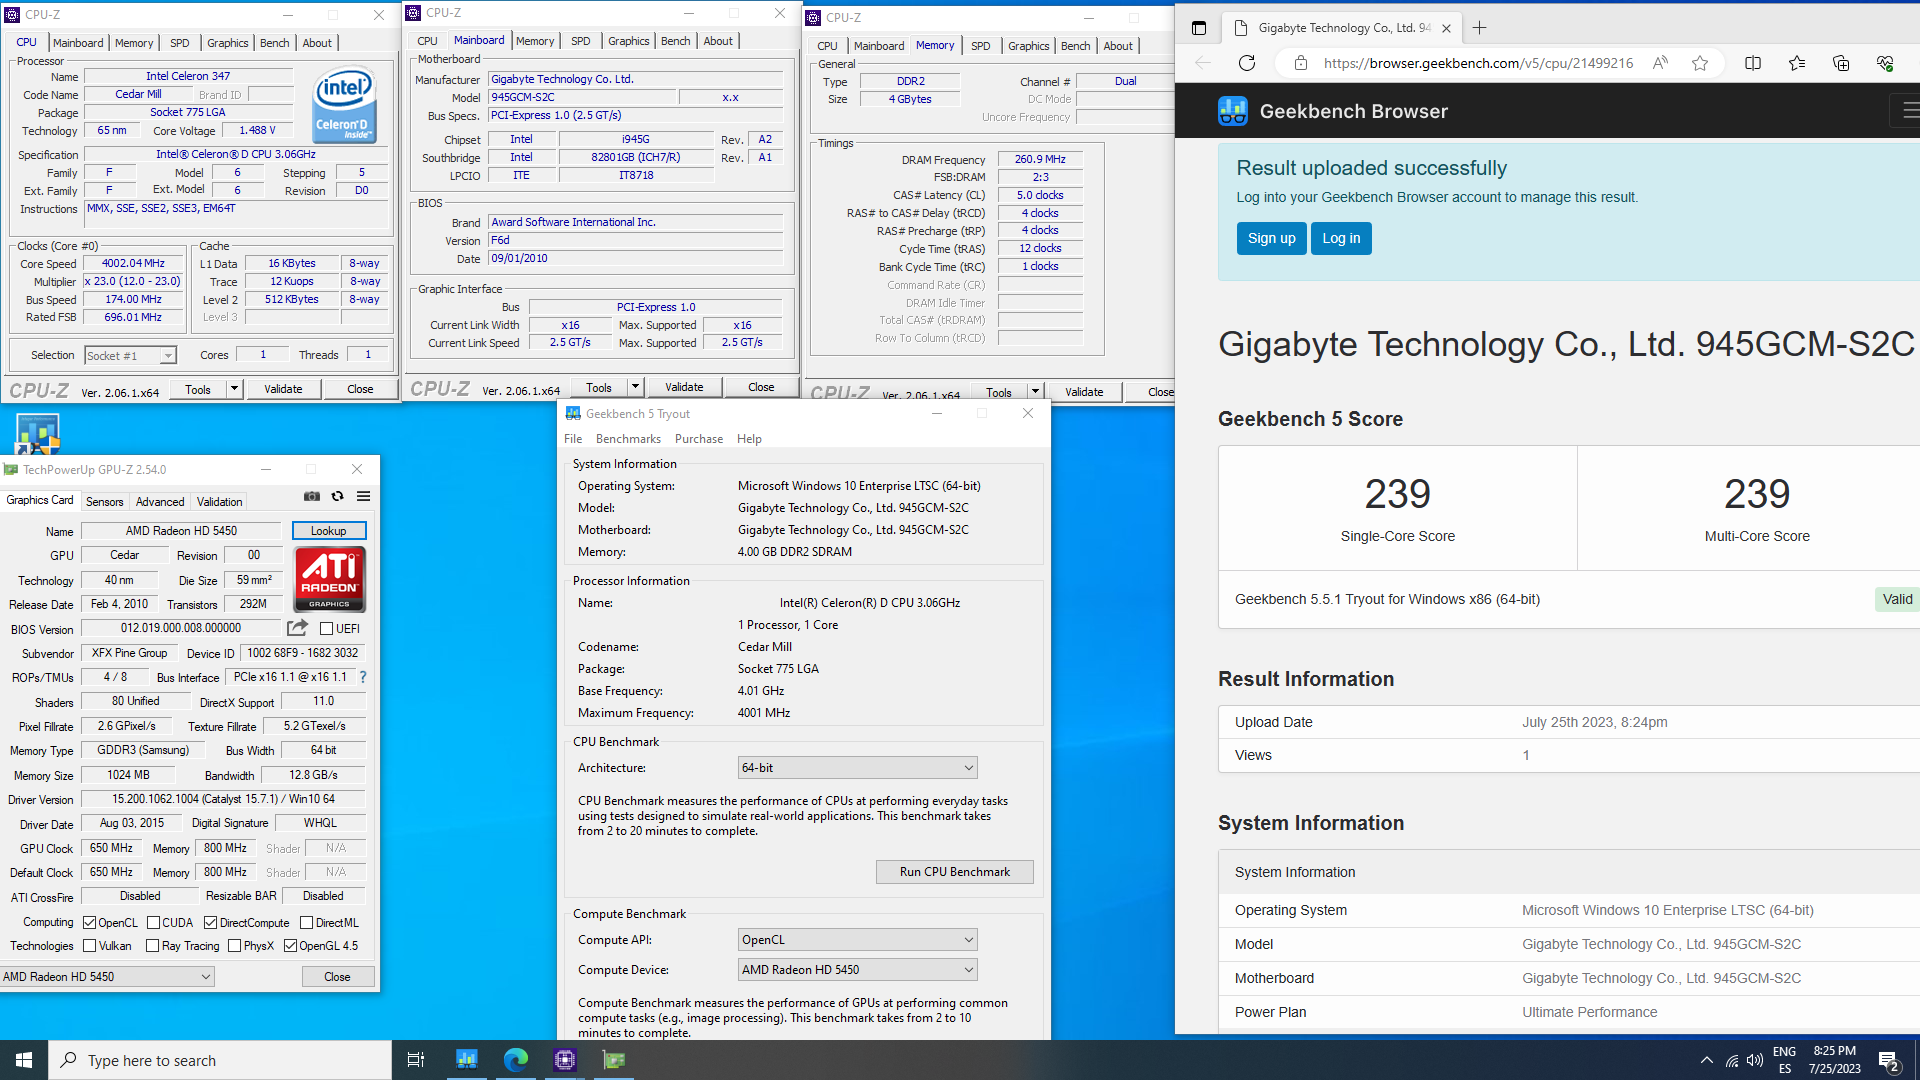Image resolution: width=1920 pixels, height=1080 pixels.
Task: Click the BIOS export share icon in GPU-Z
Action: (x=297, y=628)
